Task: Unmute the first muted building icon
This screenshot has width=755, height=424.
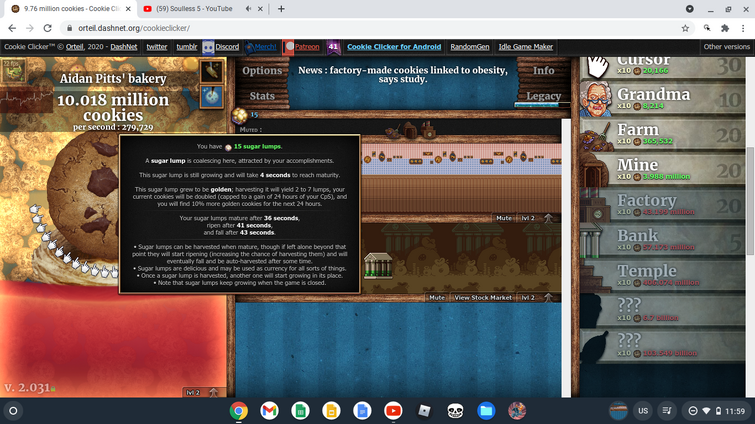Action: 392,130
